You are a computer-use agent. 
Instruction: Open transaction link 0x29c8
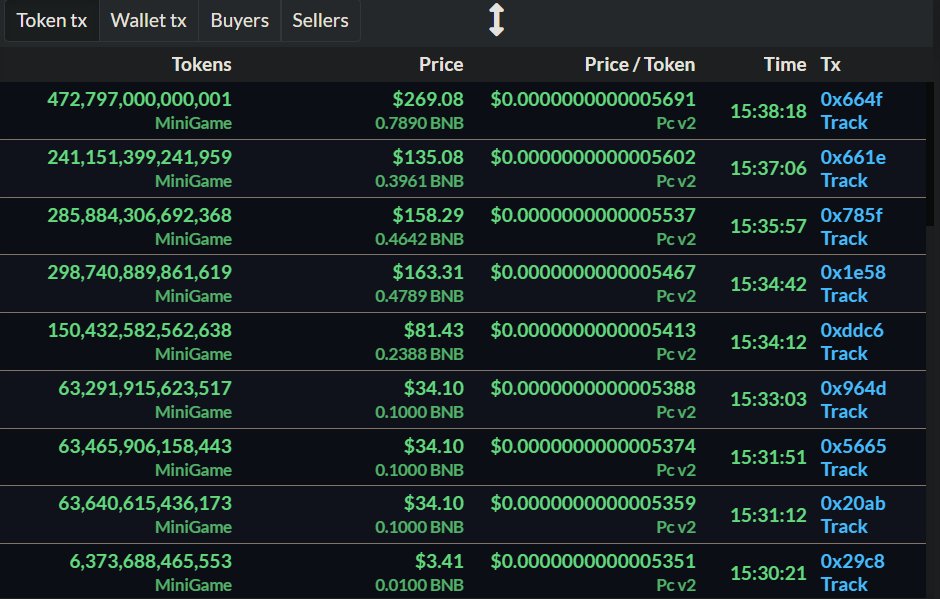(852, 561)
